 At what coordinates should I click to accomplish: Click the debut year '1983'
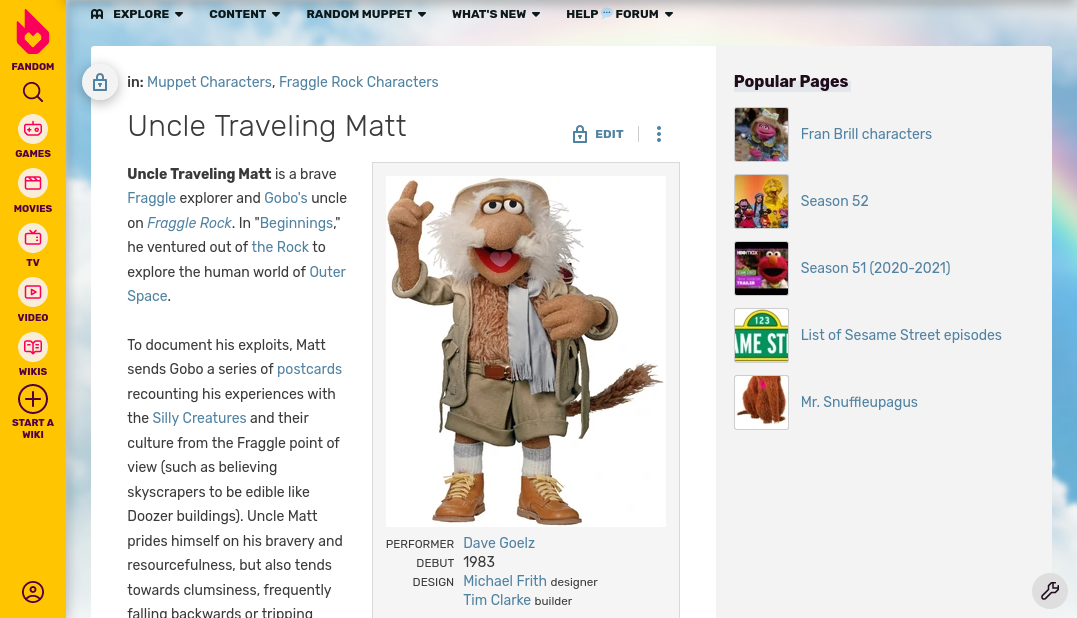coord(479,562)
